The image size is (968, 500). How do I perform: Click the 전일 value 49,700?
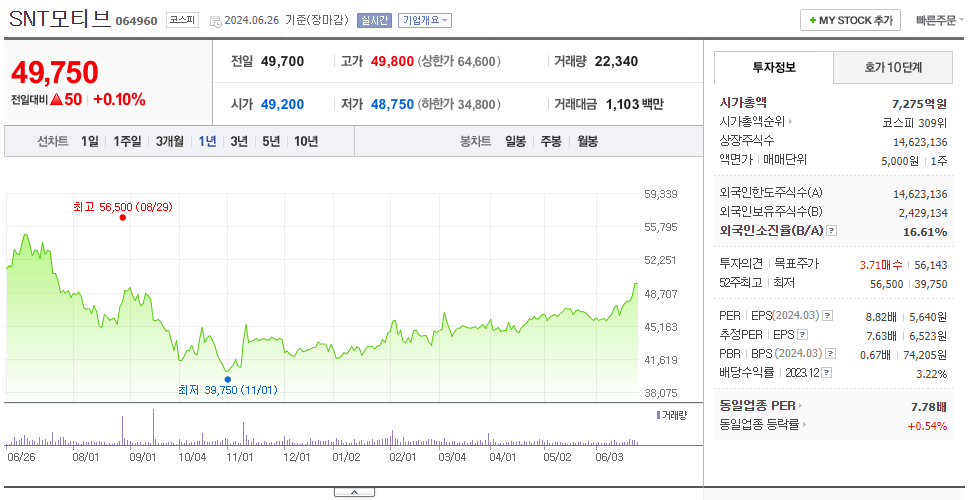pyautogui.click(x=282, y=62)
